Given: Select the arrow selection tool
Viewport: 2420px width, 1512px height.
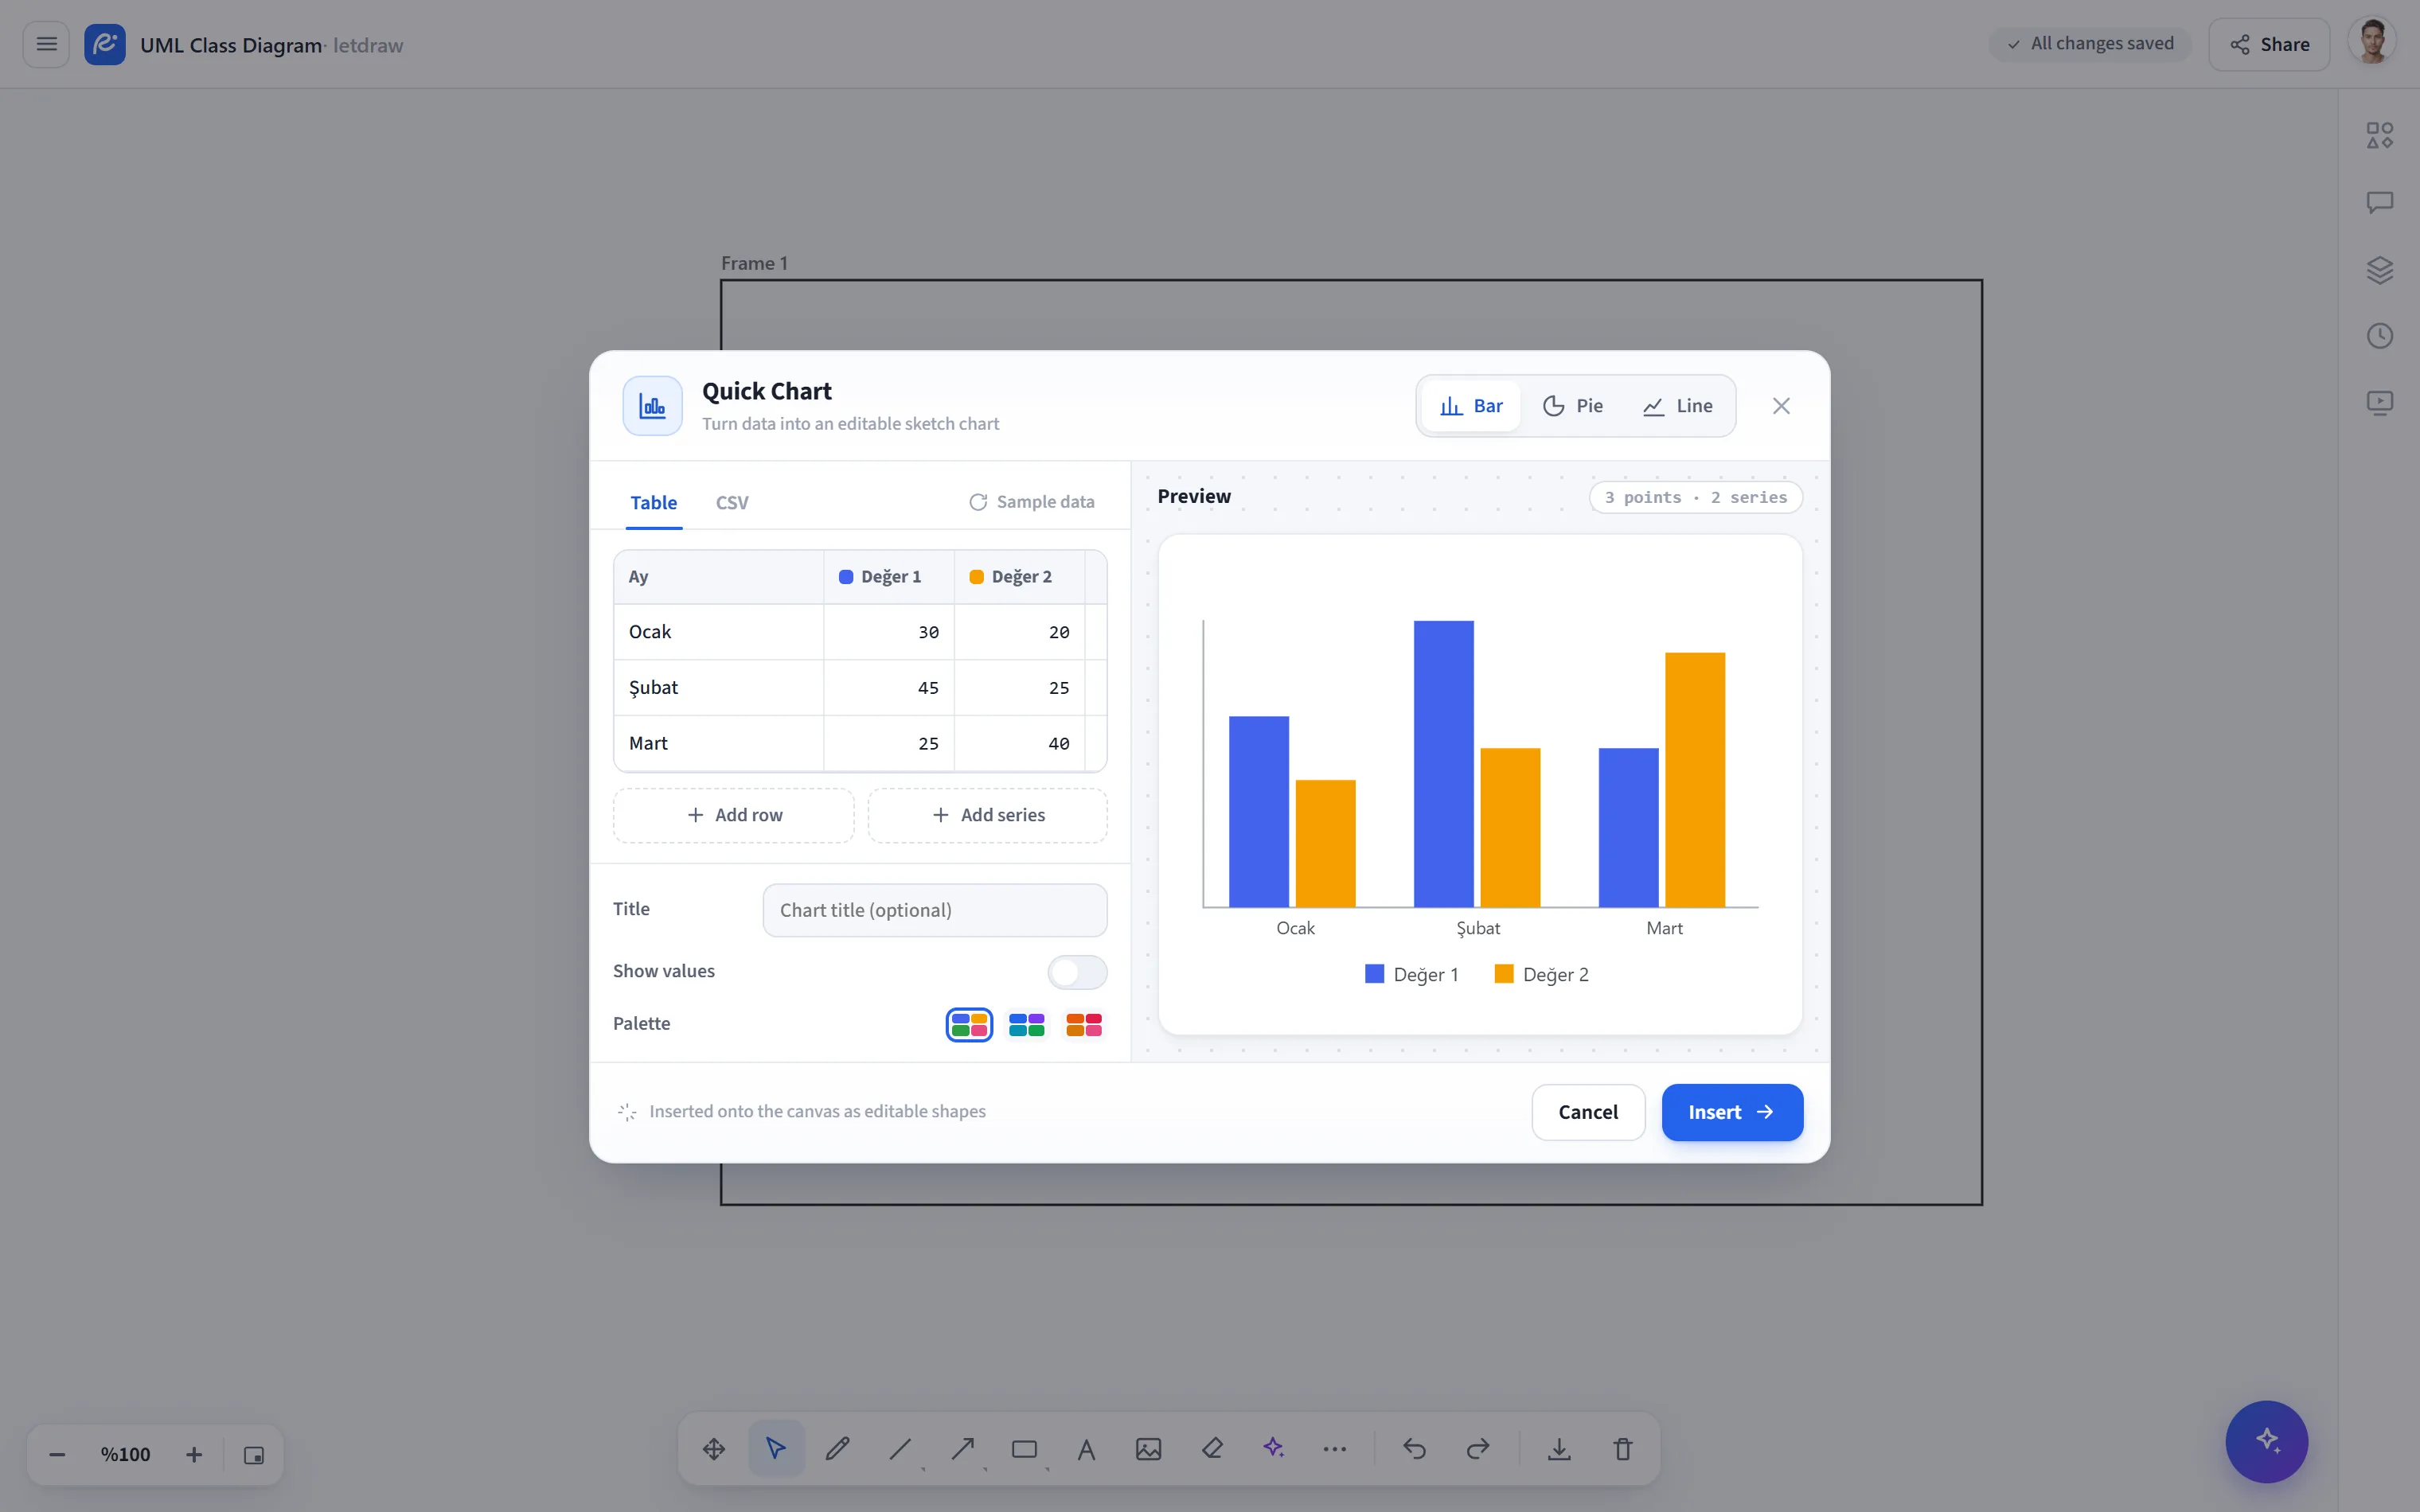Looking at the screenshot, I should (776, 1448).
